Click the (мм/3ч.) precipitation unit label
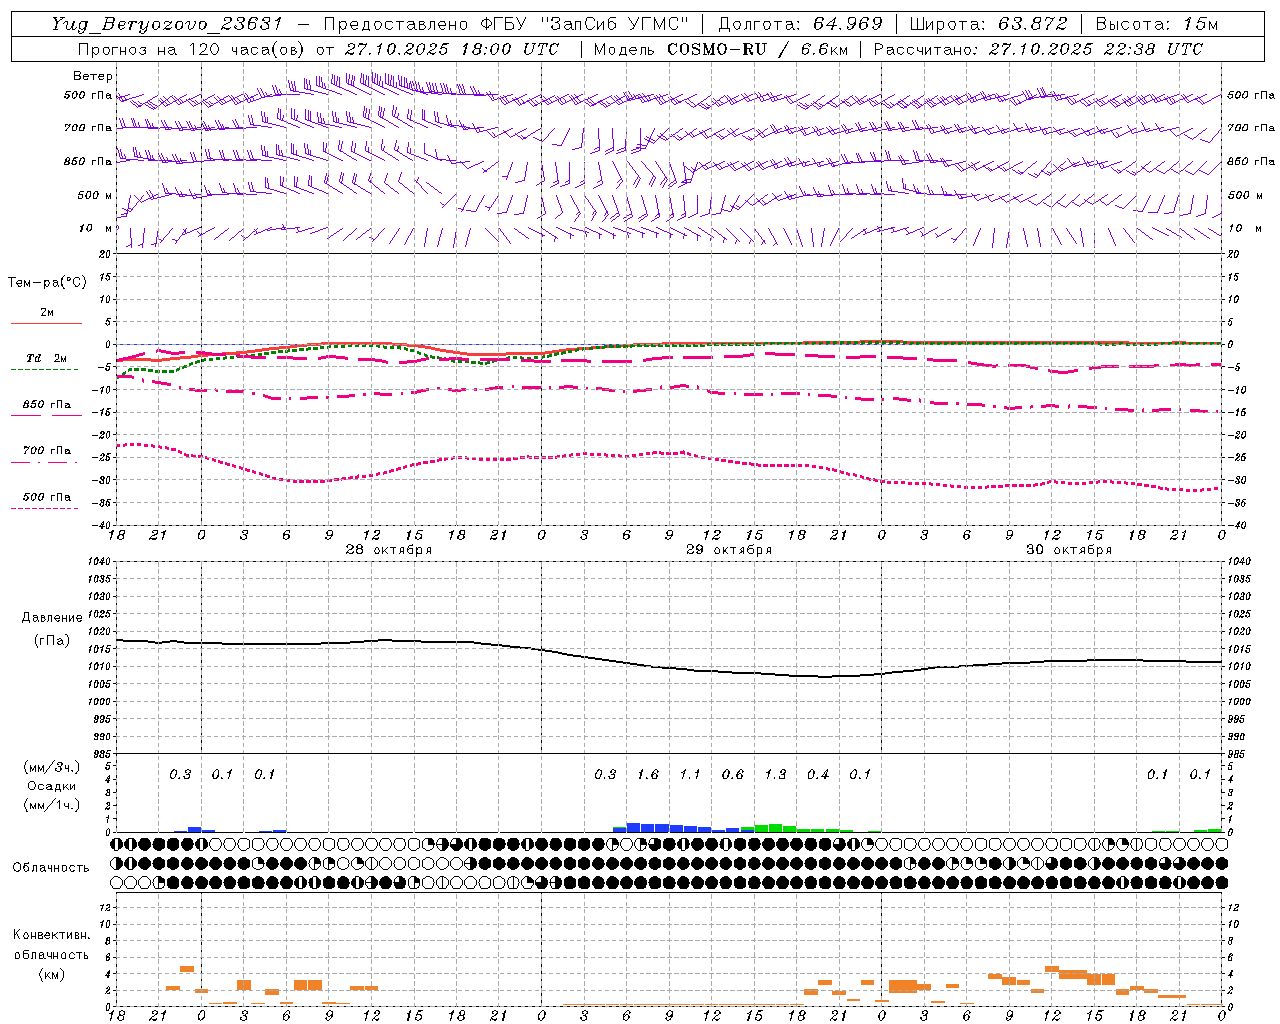1280x1024 pixels. pyautogui.click(x=52, y=767)
